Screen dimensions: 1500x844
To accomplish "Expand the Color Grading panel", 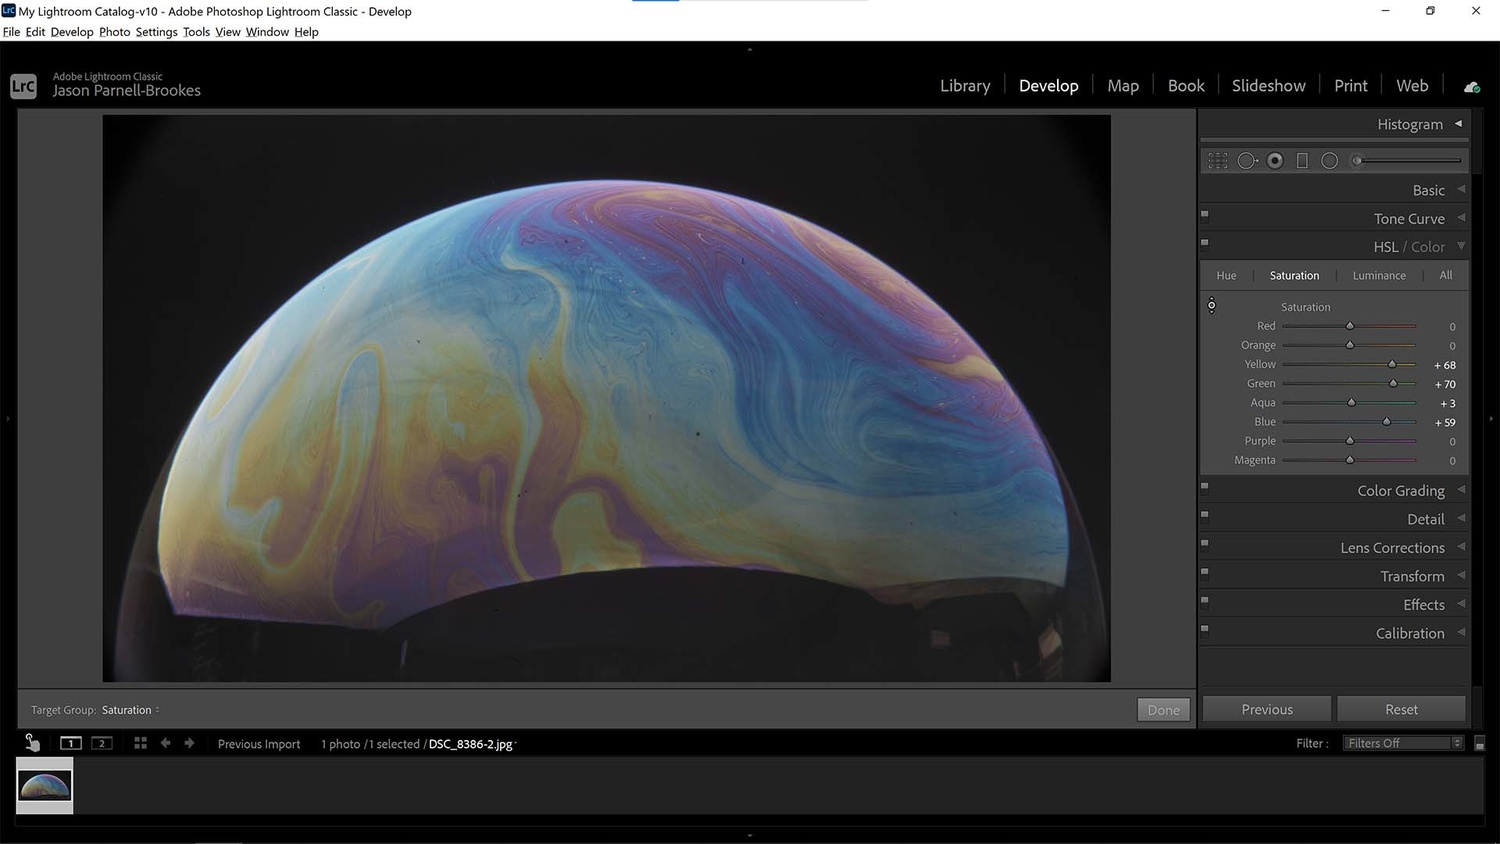I will [x=1461, y=490].
